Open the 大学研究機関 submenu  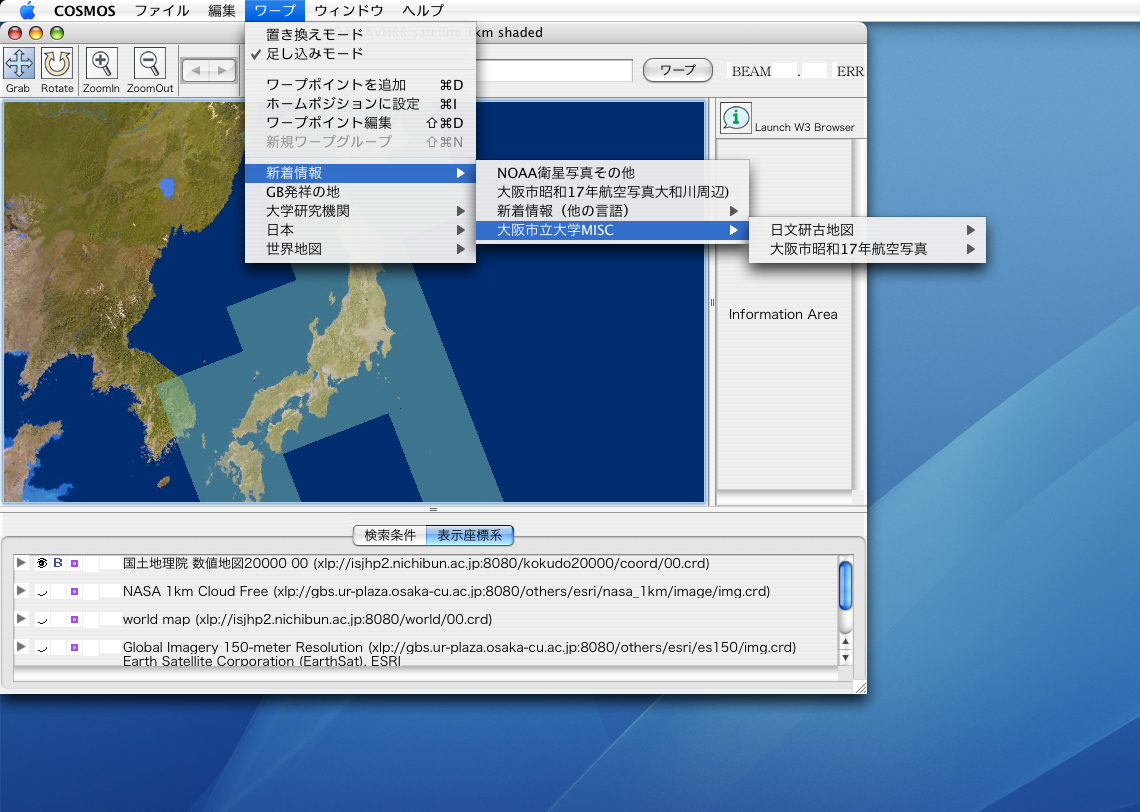361,211
